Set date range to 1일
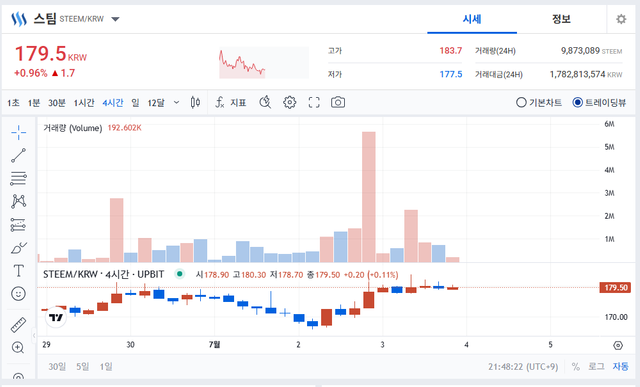 pyautogui.click(x=106, y=367)
